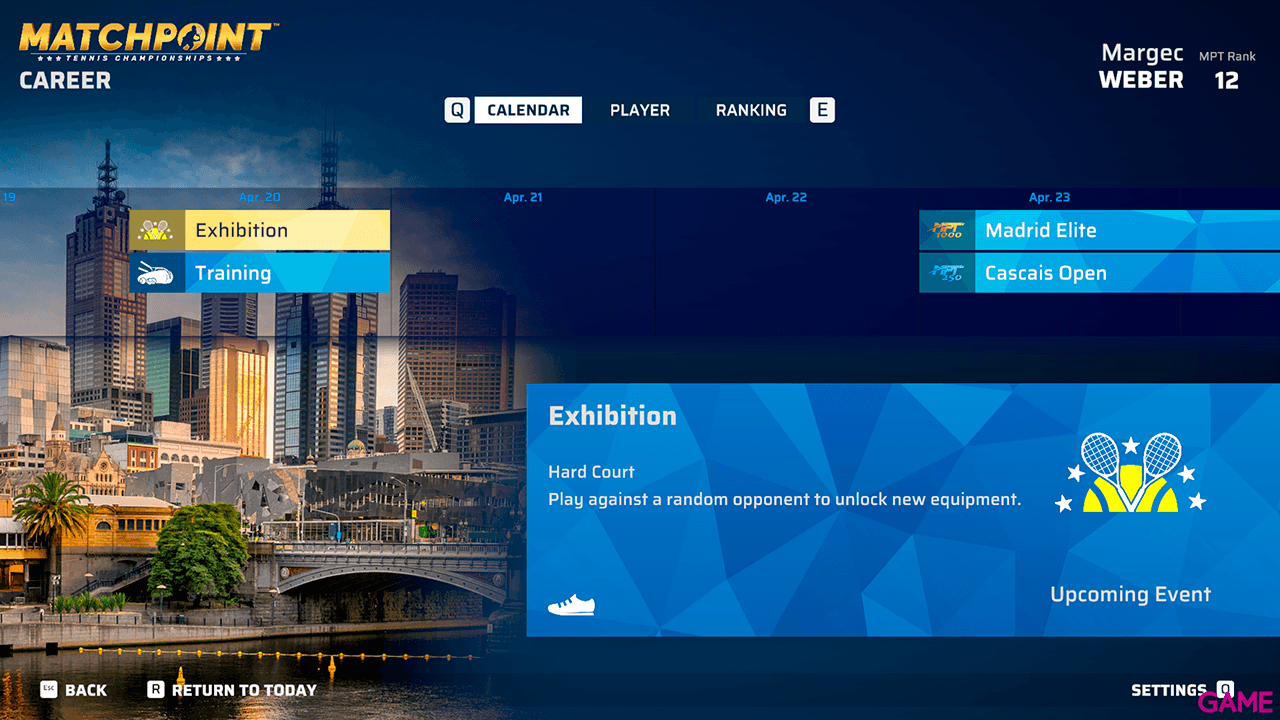
Task: Click the Apr. 20 date header
Action: coord(260,197)
